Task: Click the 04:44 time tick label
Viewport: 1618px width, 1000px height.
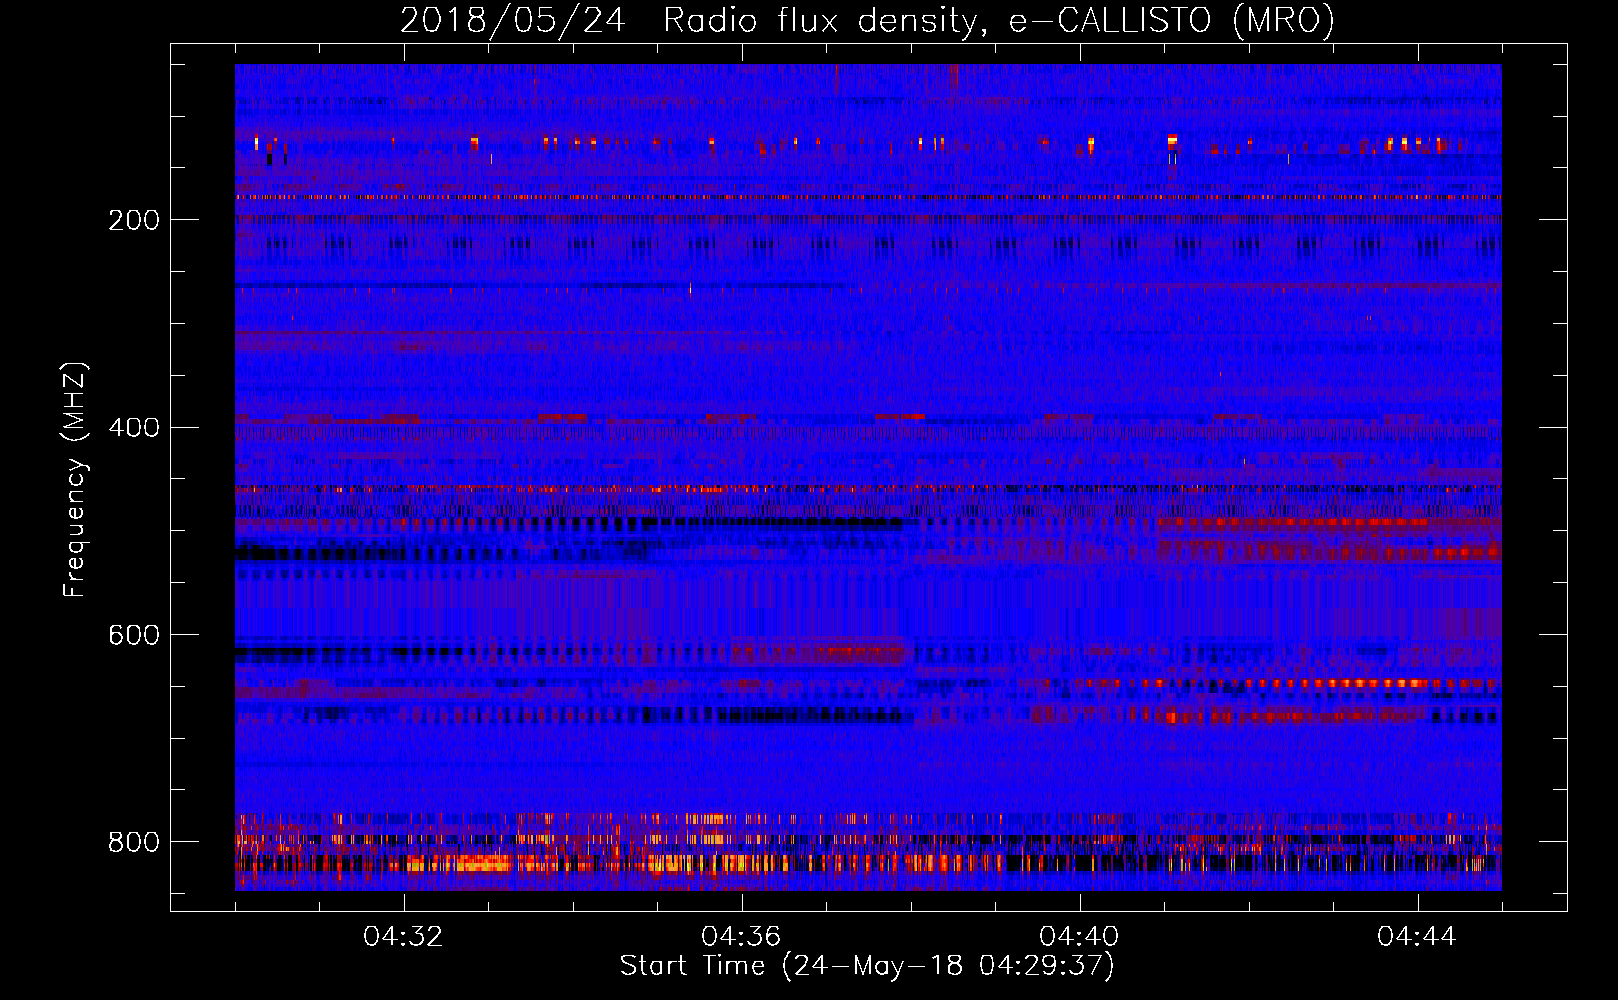Action: 1417,936
